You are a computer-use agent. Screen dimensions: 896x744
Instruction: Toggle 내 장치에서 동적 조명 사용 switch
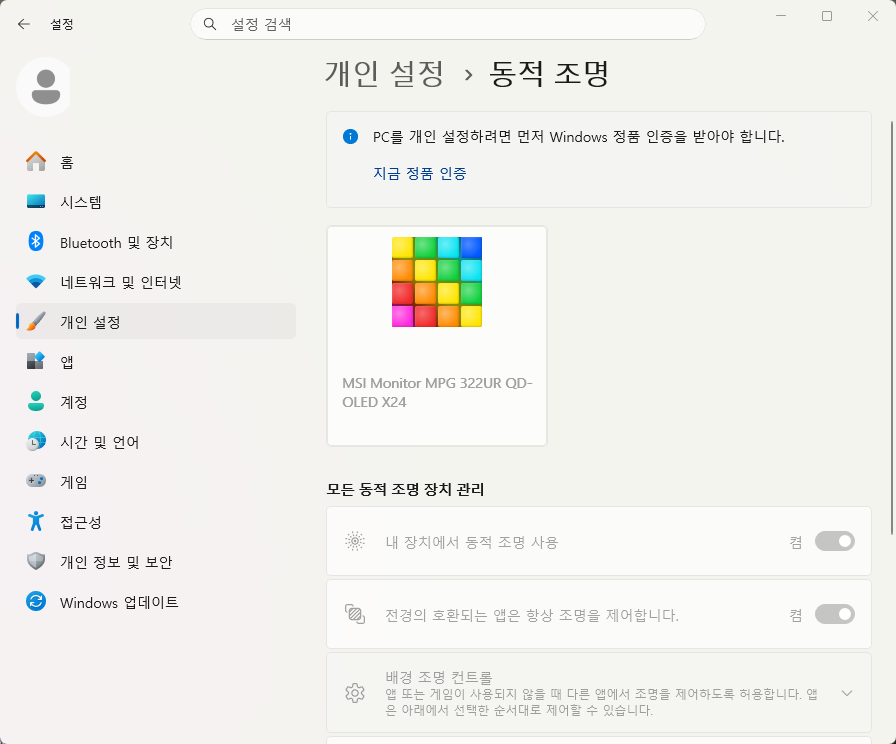point(834,541)
